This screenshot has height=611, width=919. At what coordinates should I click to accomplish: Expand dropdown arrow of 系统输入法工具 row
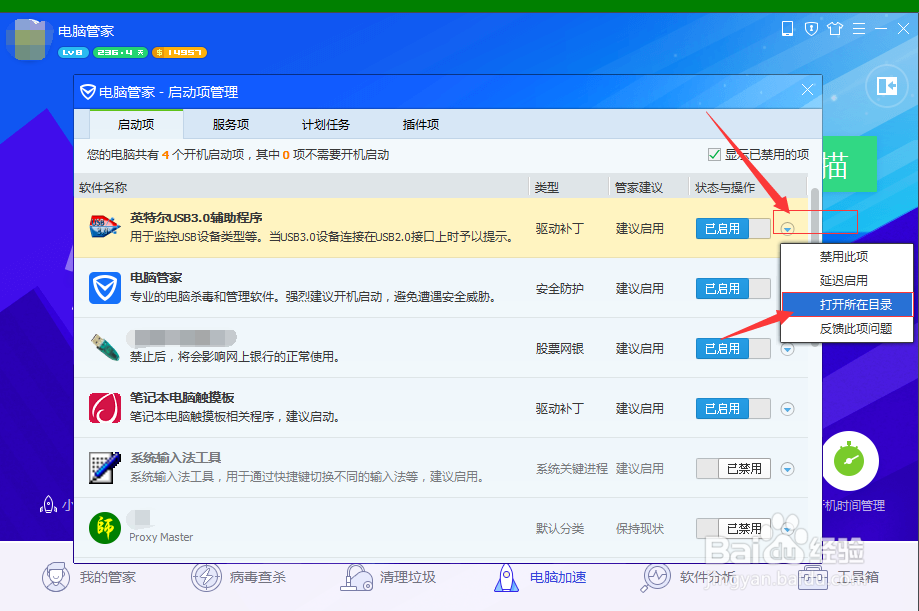click(x=787, y=469)
